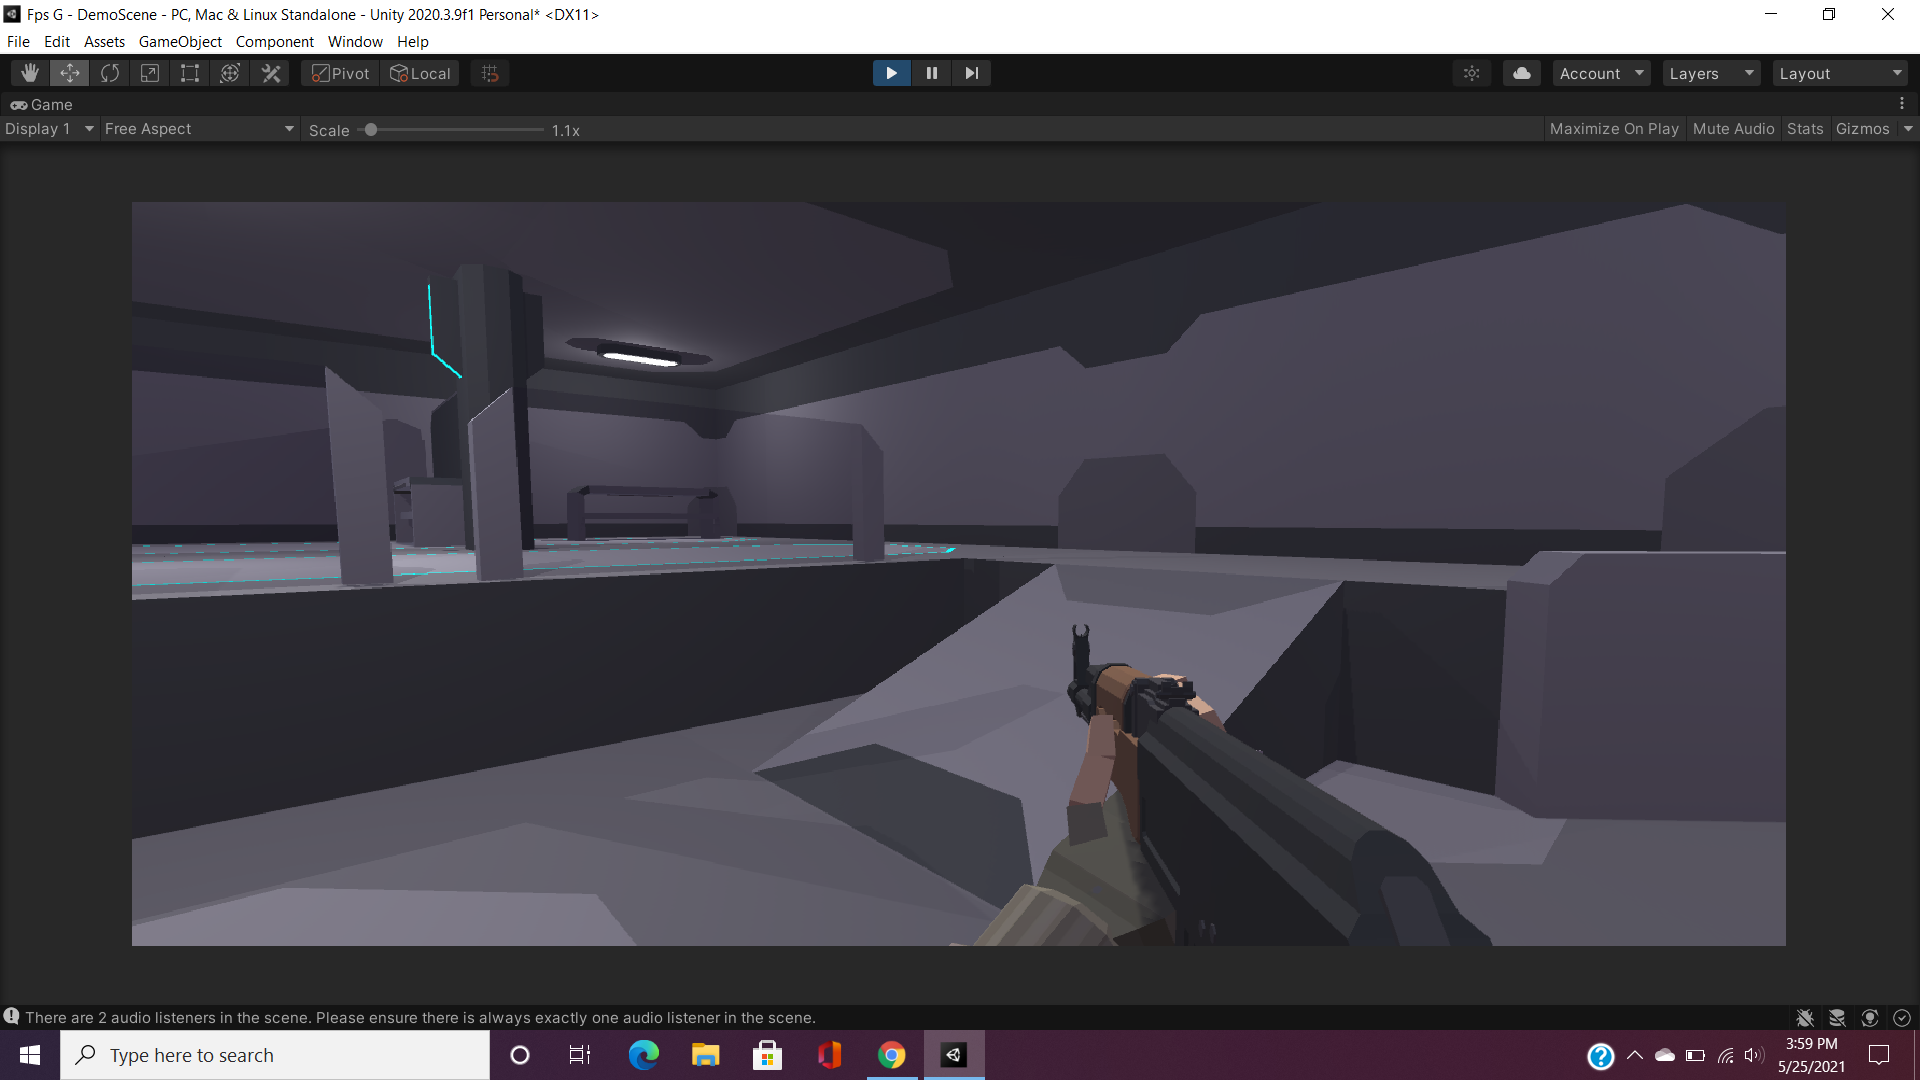Image resolution: width=1920 pixels, height=1080 pixels.
Task: Toggle the Local/Global handle rotation
Action: [x=420, y=73]
